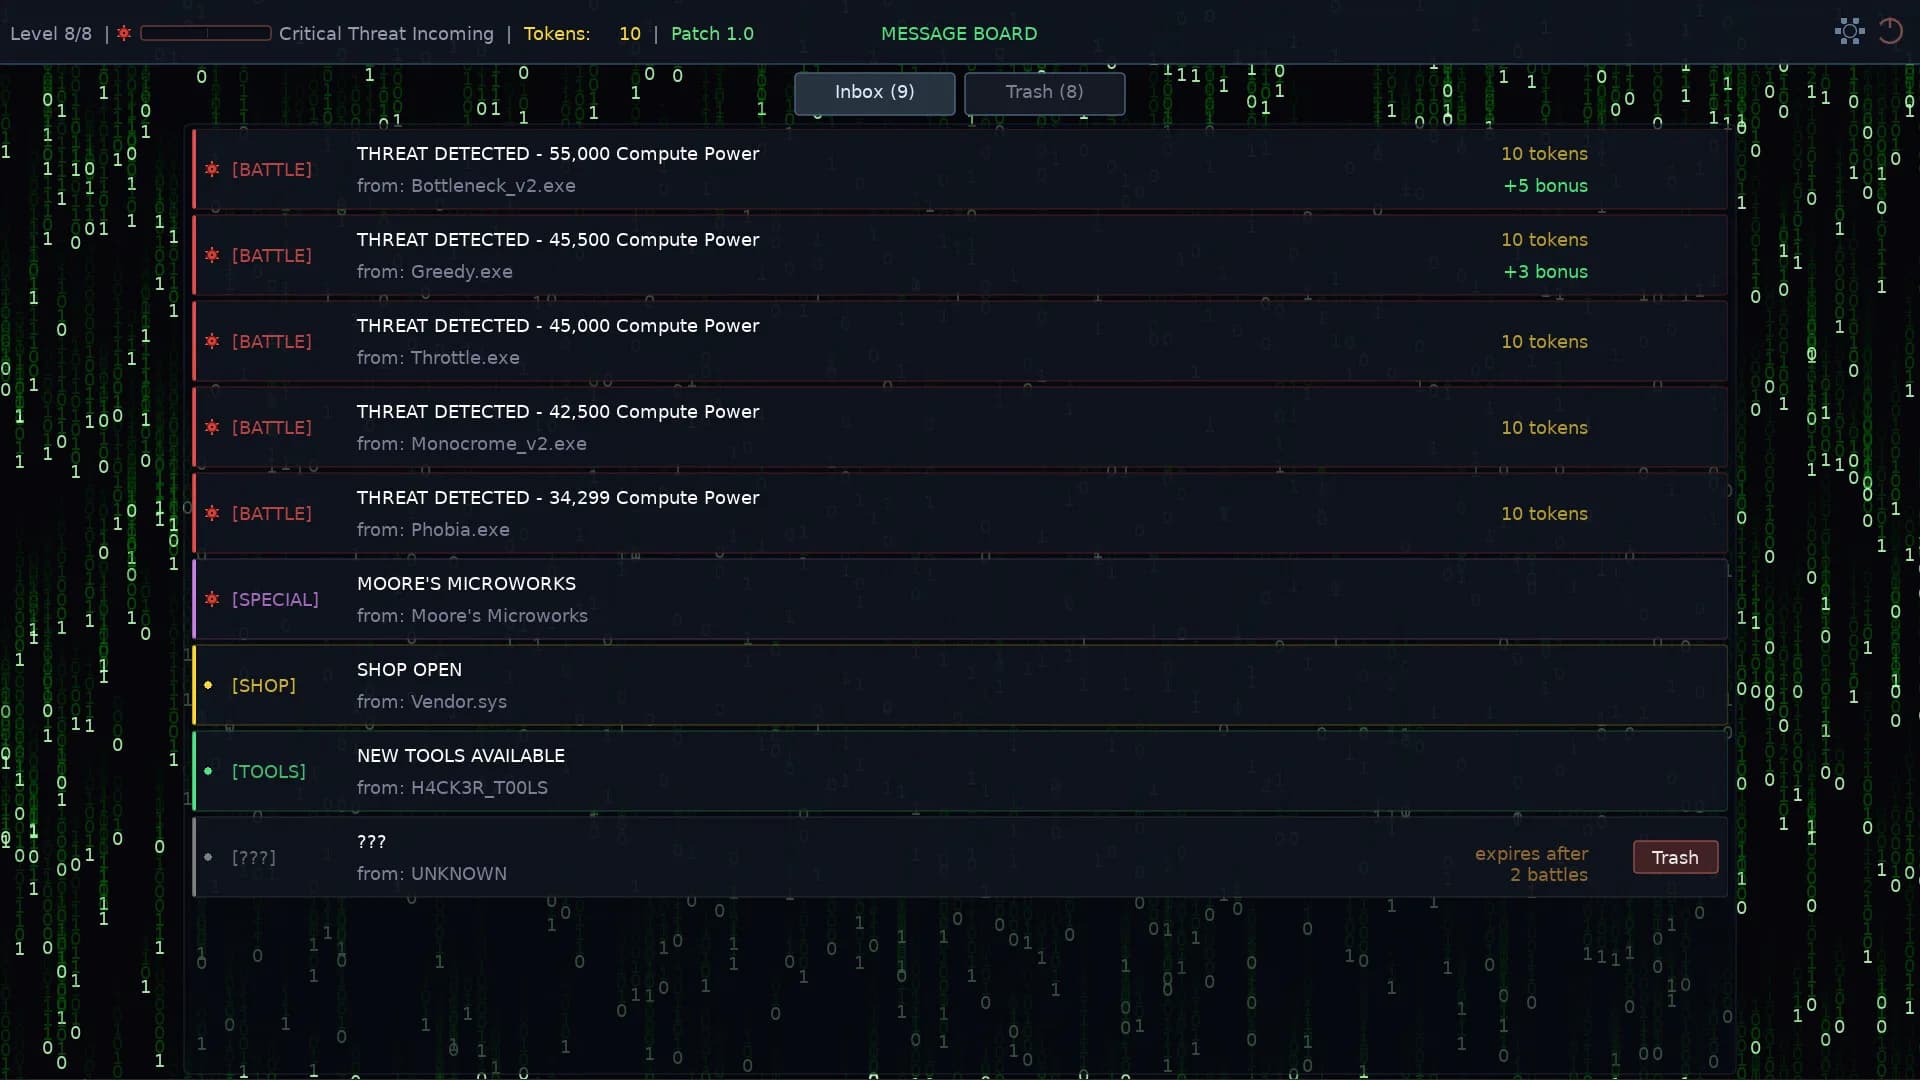1920x1080 pixels.
Task: Trash the ??? message from UNKNOWN
Action: 1675,857
